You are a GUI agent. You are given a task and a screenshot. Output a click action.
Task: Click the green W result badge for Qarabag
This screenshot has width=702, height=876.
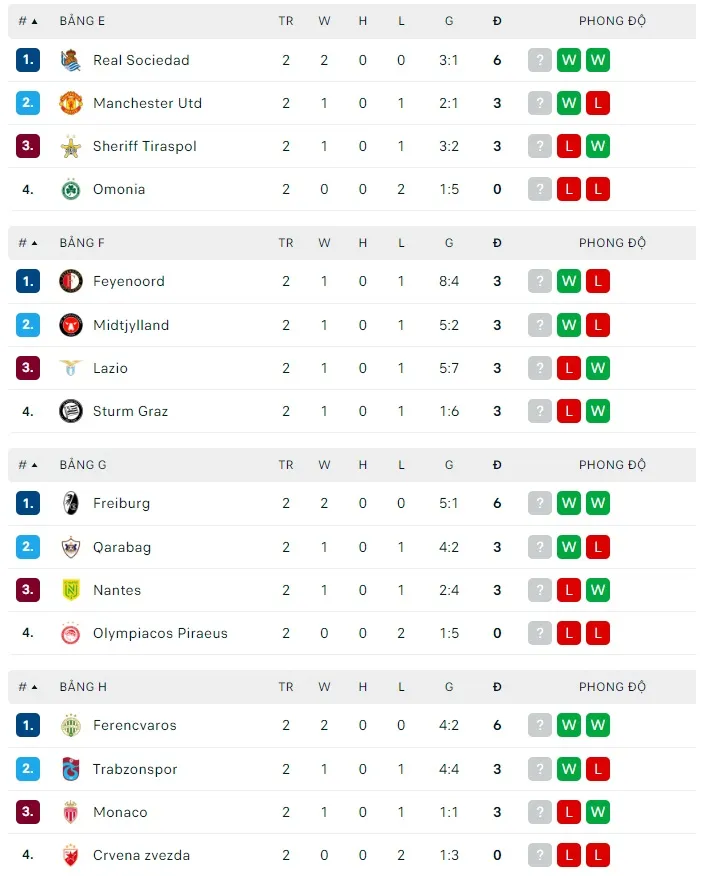[x=568, y=547]
